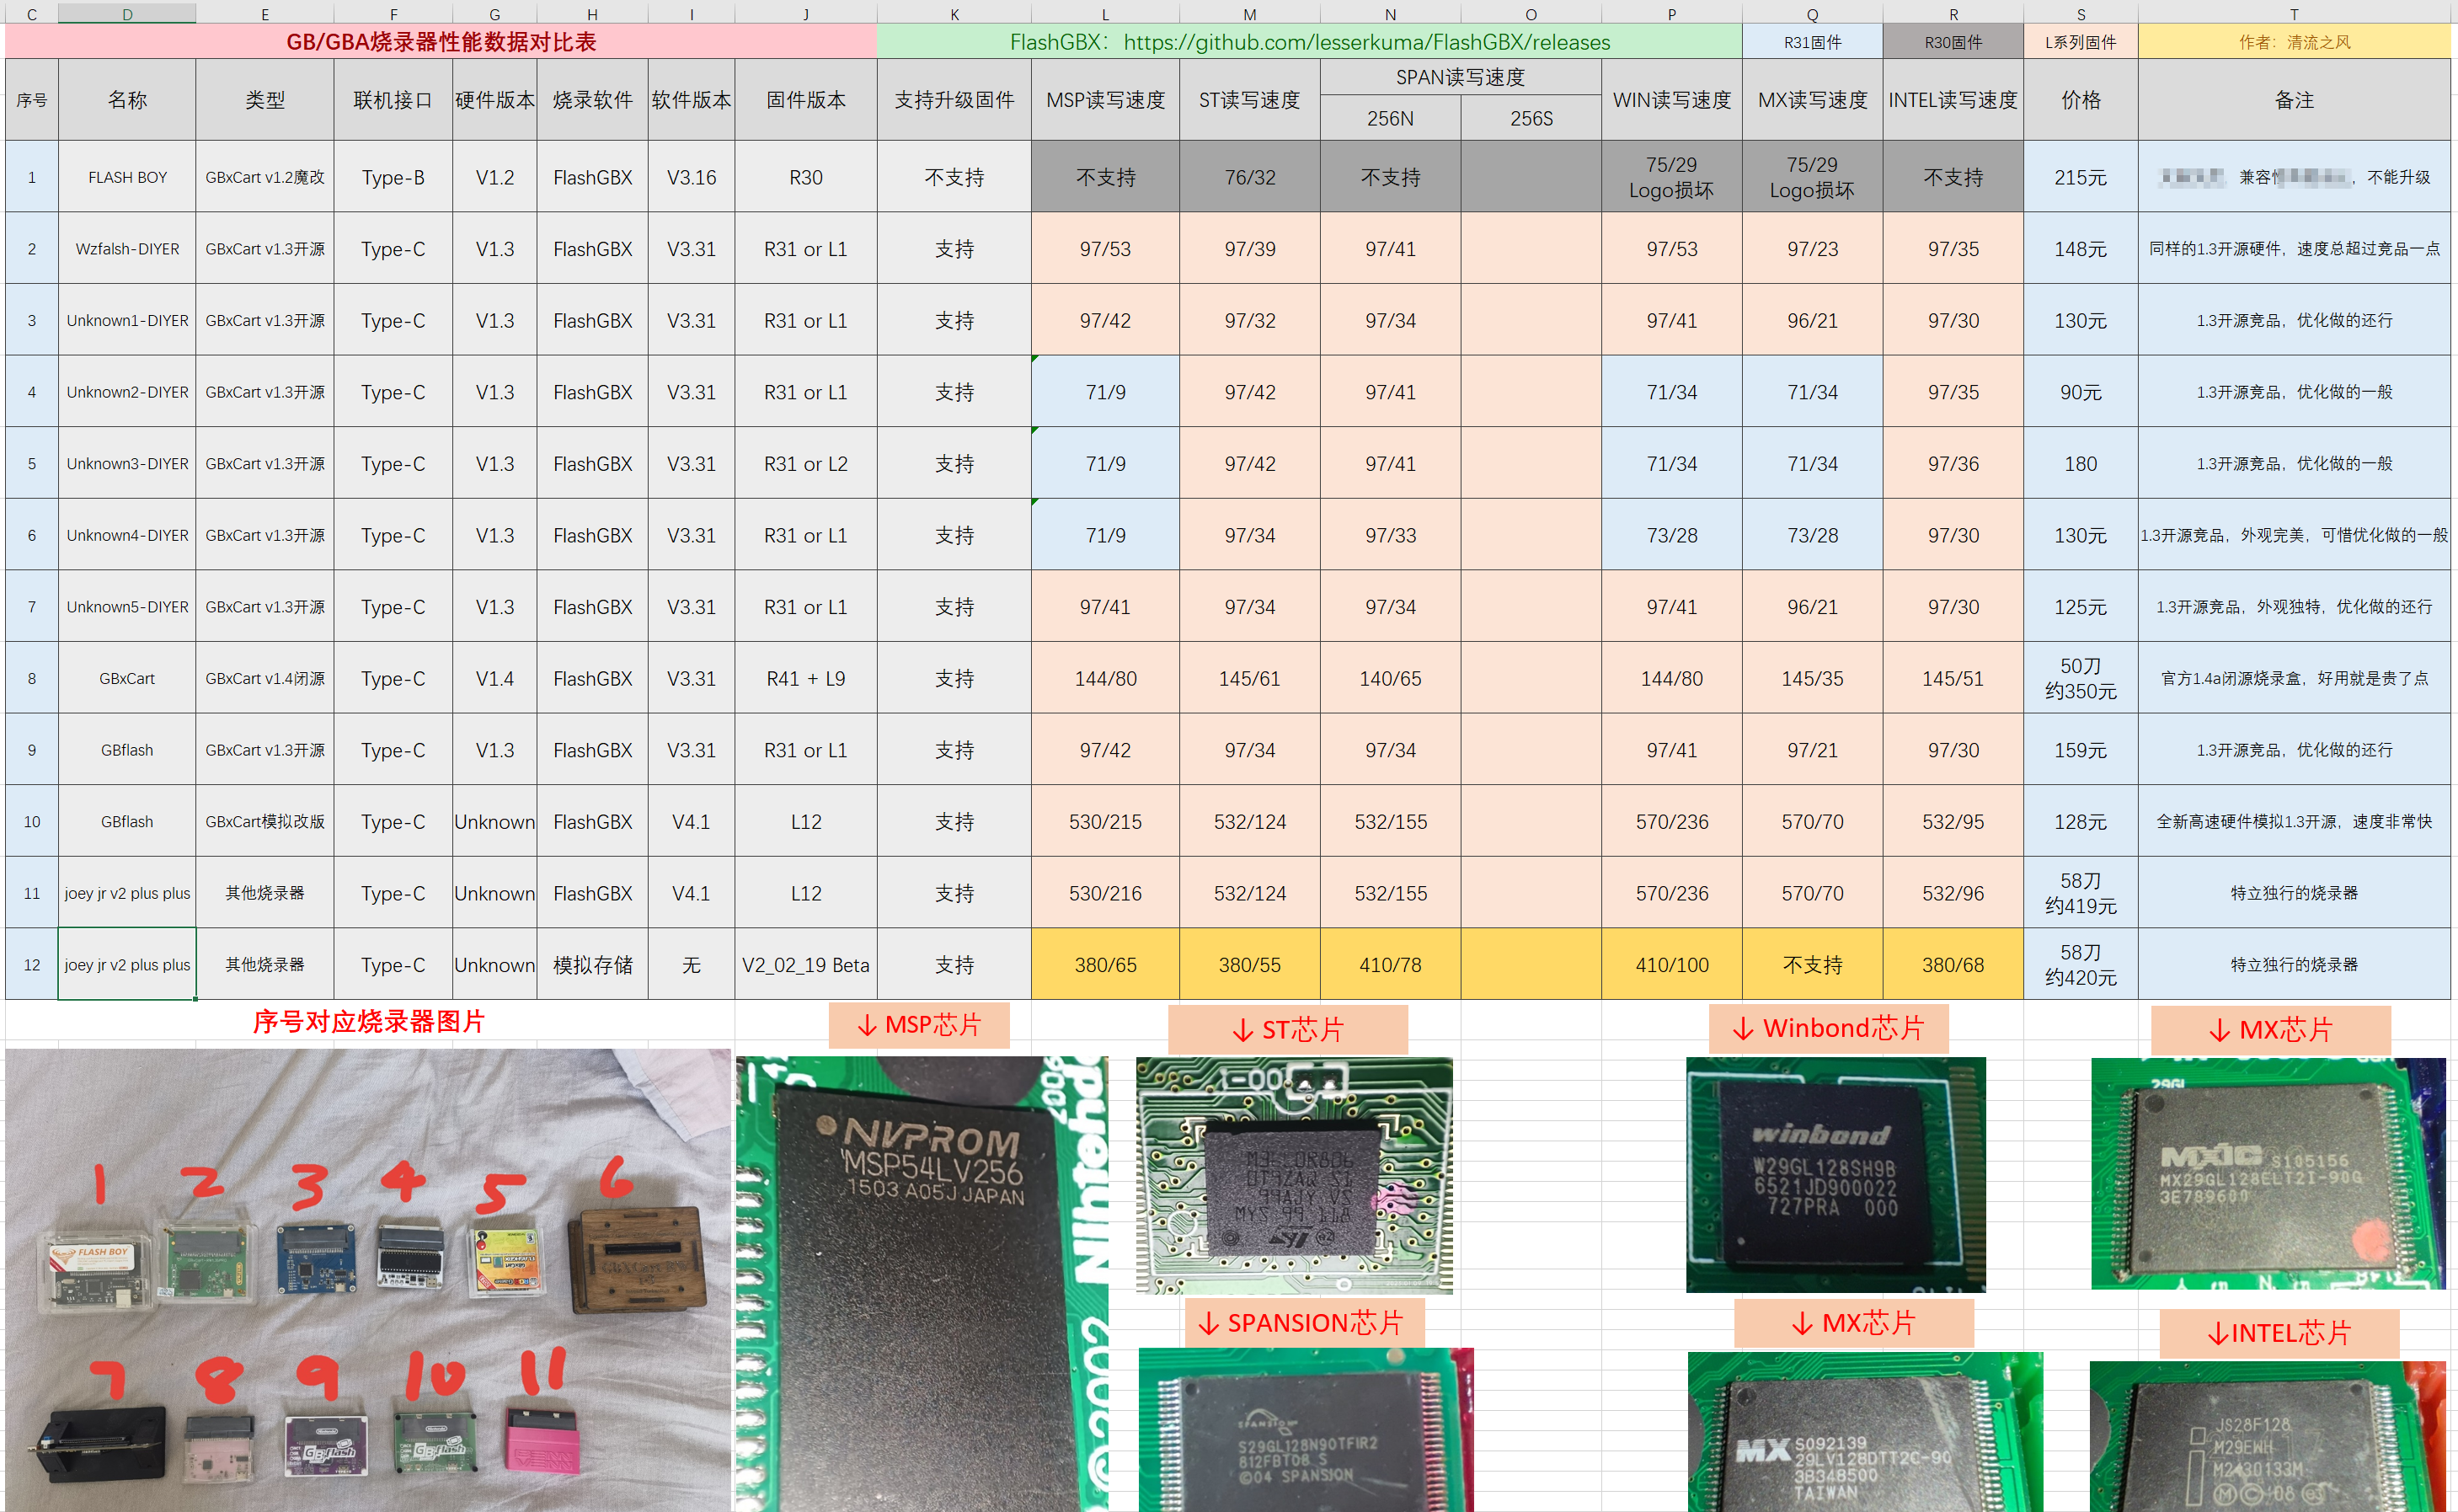Image resolution: width=2458 pixels, height=1512 pixels.
Task: Click the ↓ SPANSION芯片 label
Action: coord(1304,1322)
